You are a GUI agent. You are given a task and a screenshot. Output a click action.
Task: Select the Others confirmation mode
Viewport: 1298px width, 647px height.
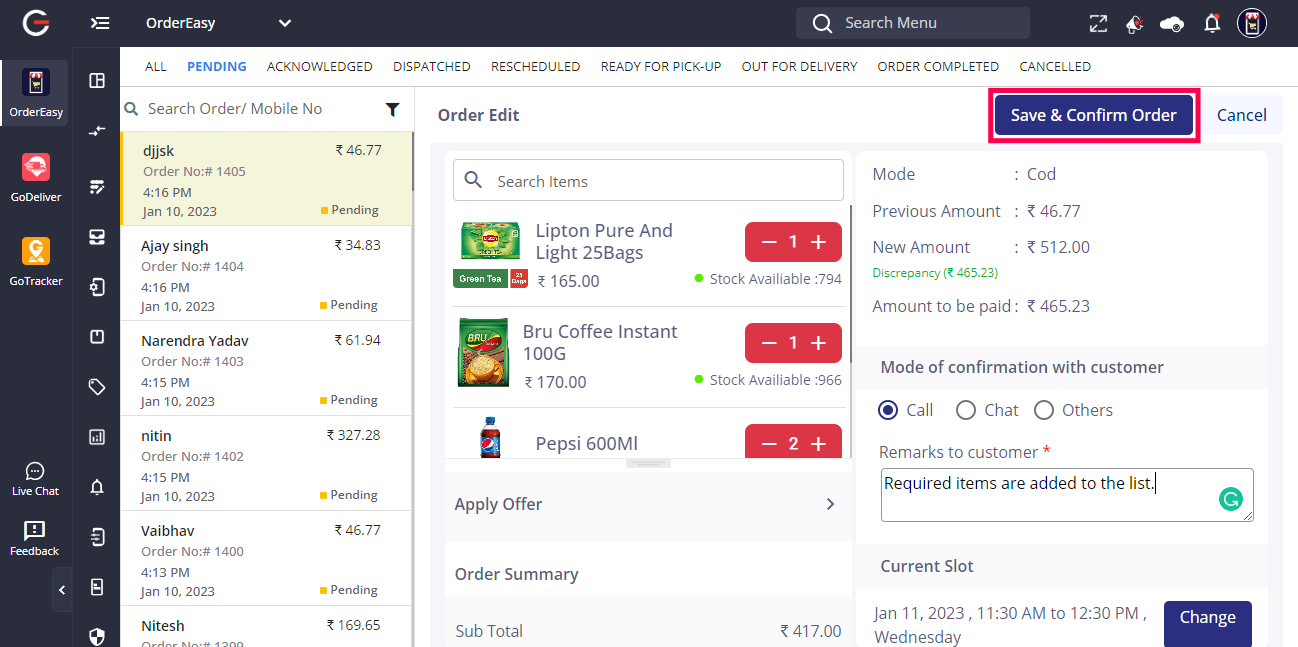[1044, 410]
